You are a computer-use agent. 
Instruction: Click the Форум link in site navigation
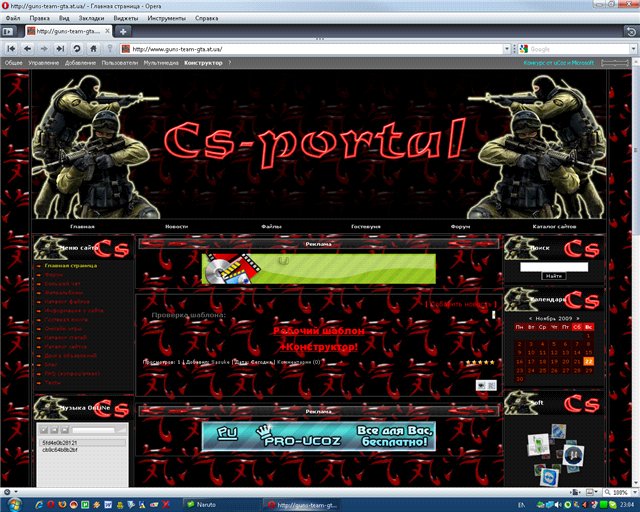point(460,227)
